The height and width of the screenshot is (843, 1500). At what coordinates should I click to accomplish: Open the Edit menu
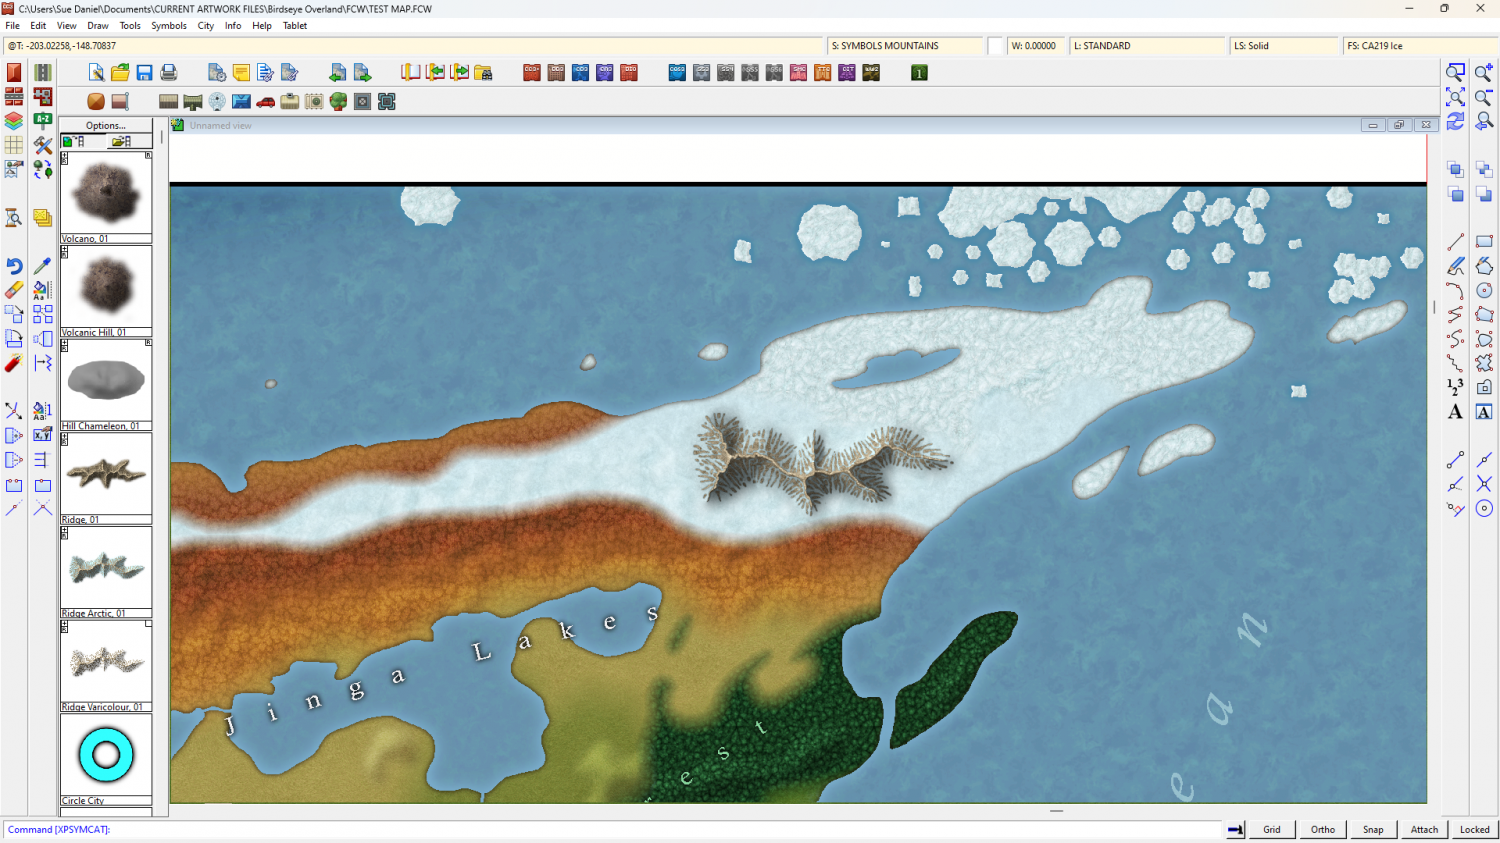38,26
